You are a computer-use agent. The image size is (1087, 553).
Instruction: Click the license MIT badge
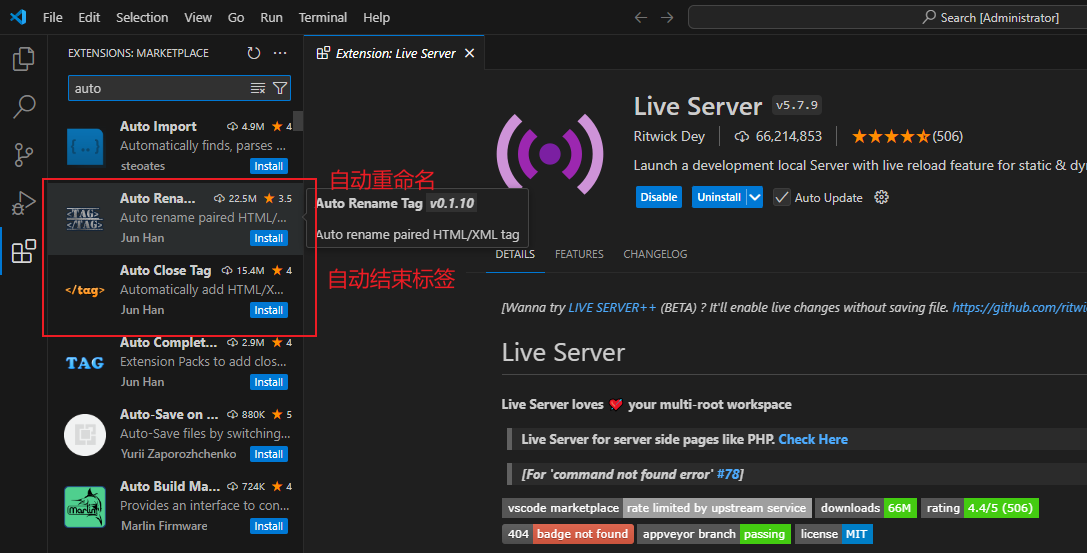pyautogui.click(x=834, y=534)
